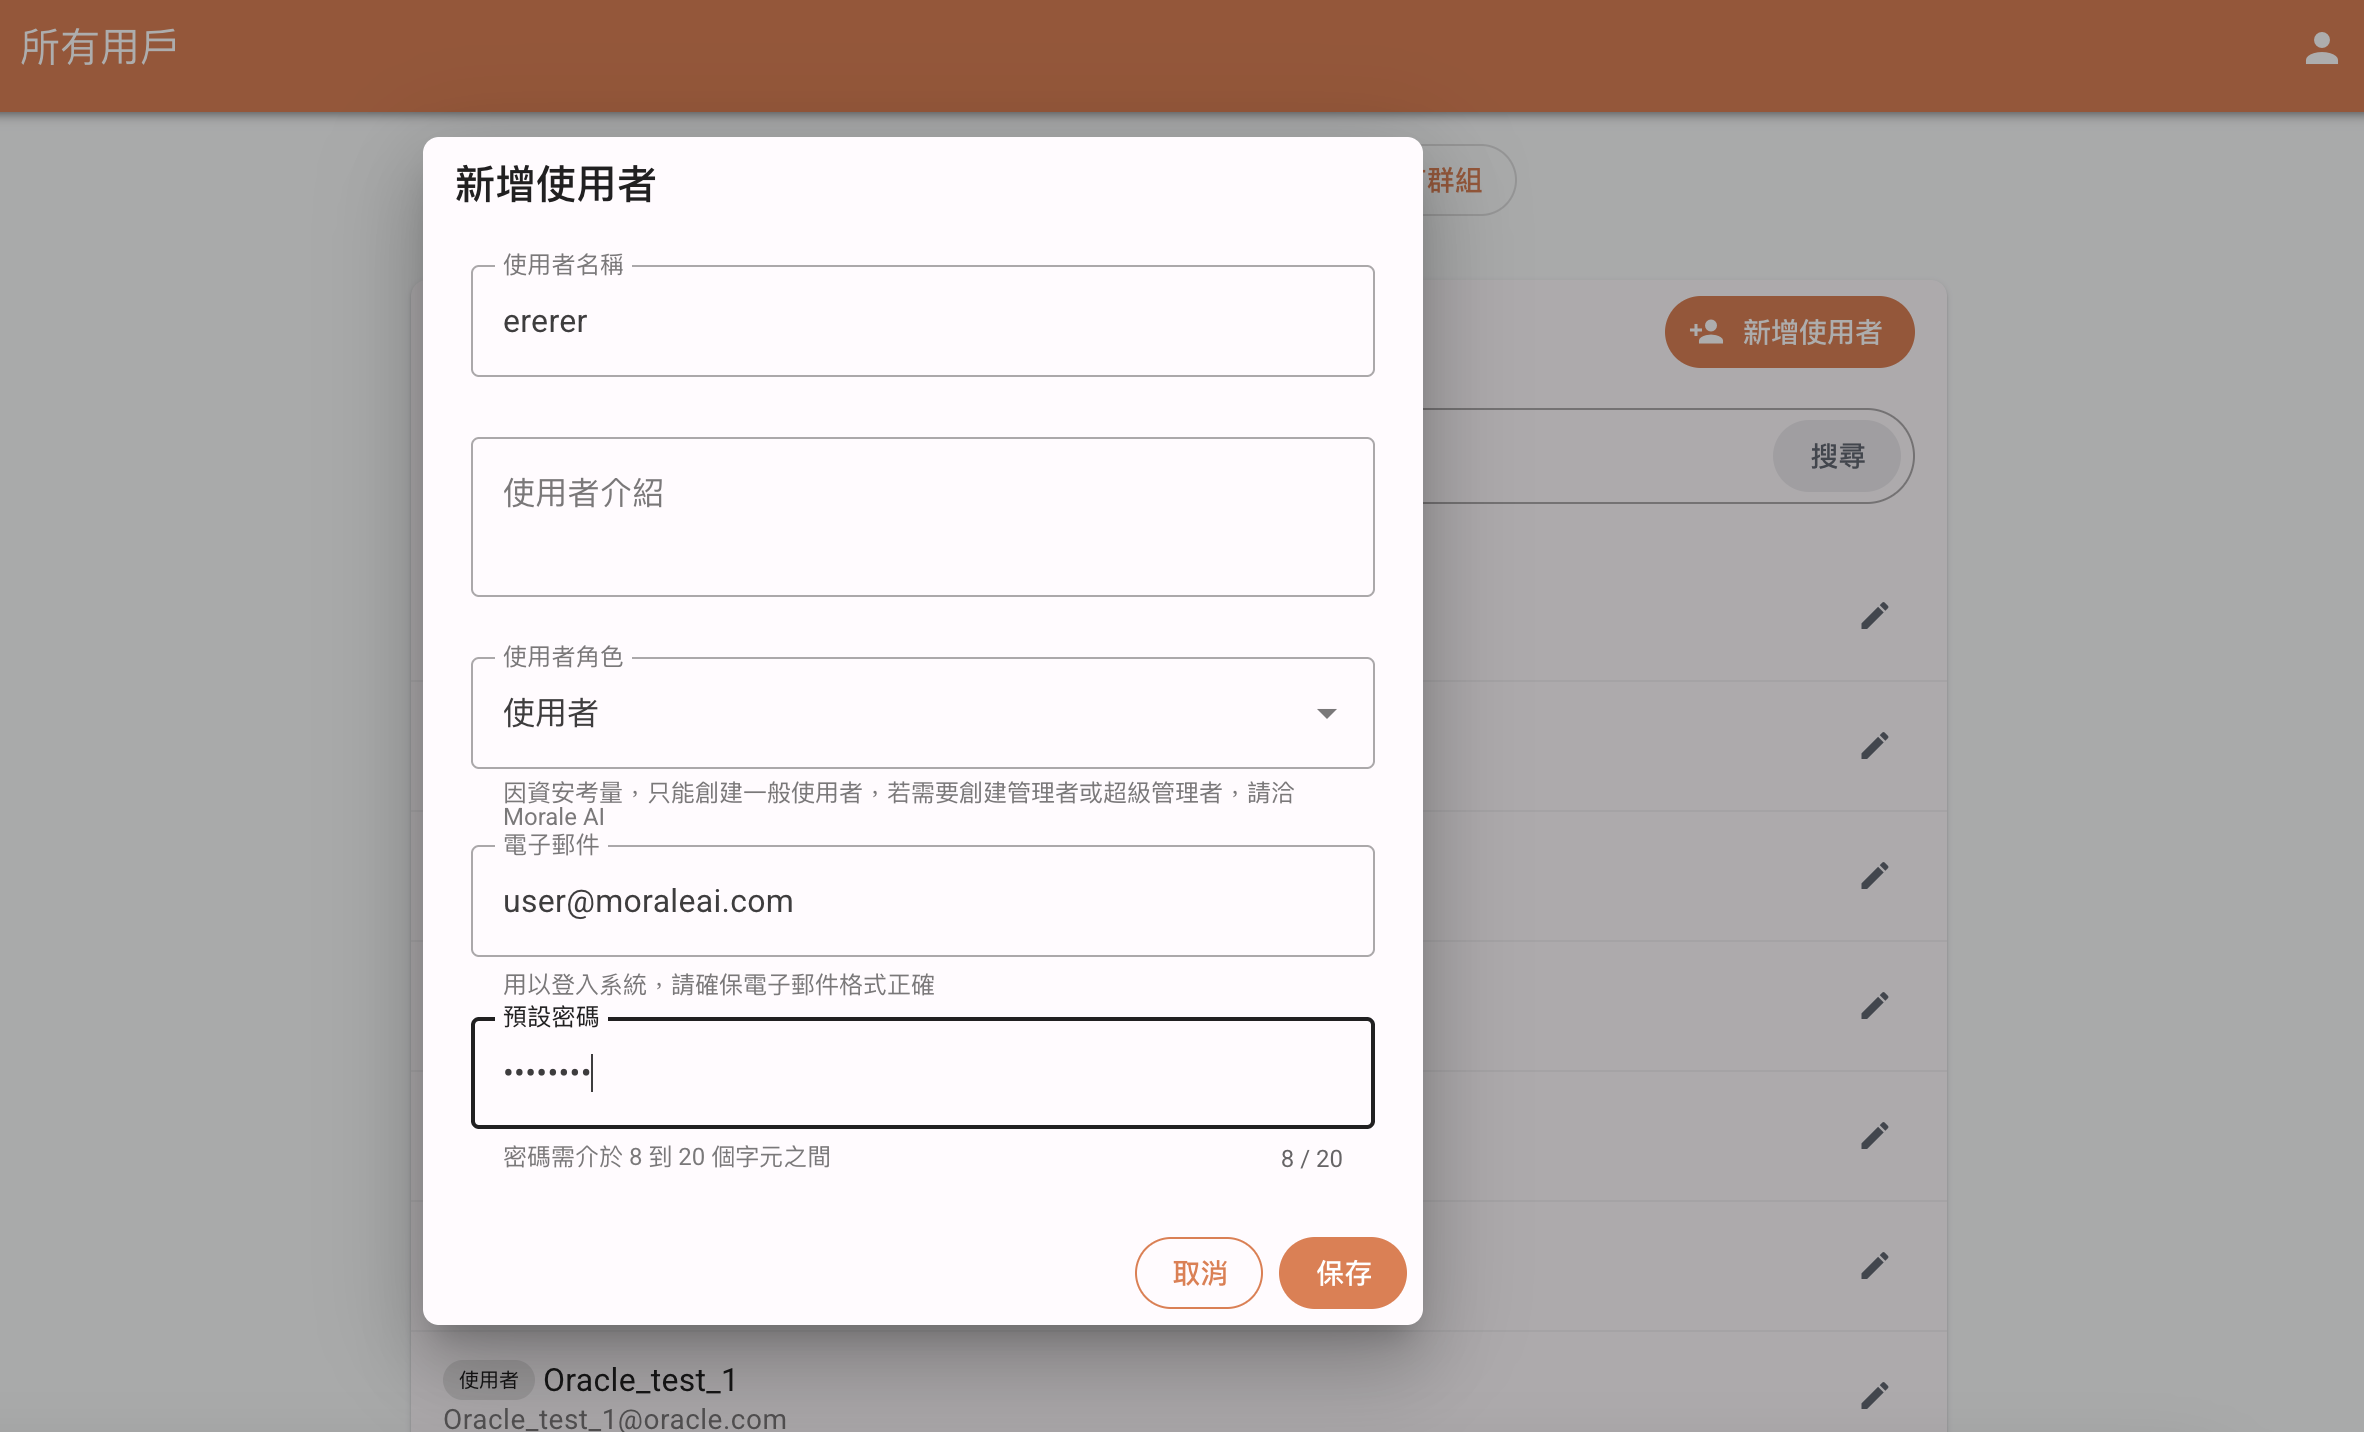This screenshot has width=2364, height=1432.
Task: Click the add-person icon on 新增使用者 button
Action: (x=1706, y=332)
